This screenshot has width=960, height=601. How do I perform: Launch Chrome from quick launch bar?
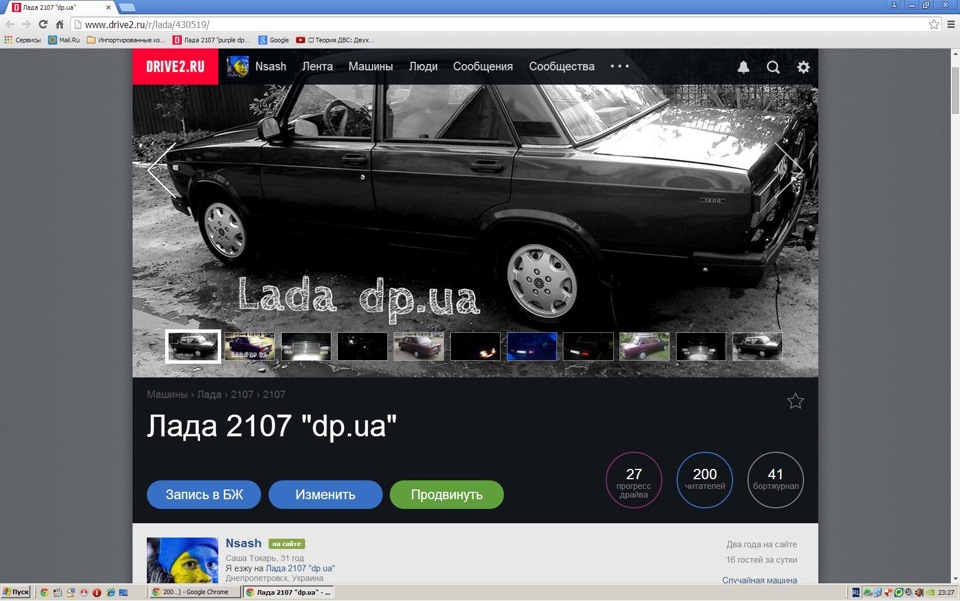[x=44, y=592]
